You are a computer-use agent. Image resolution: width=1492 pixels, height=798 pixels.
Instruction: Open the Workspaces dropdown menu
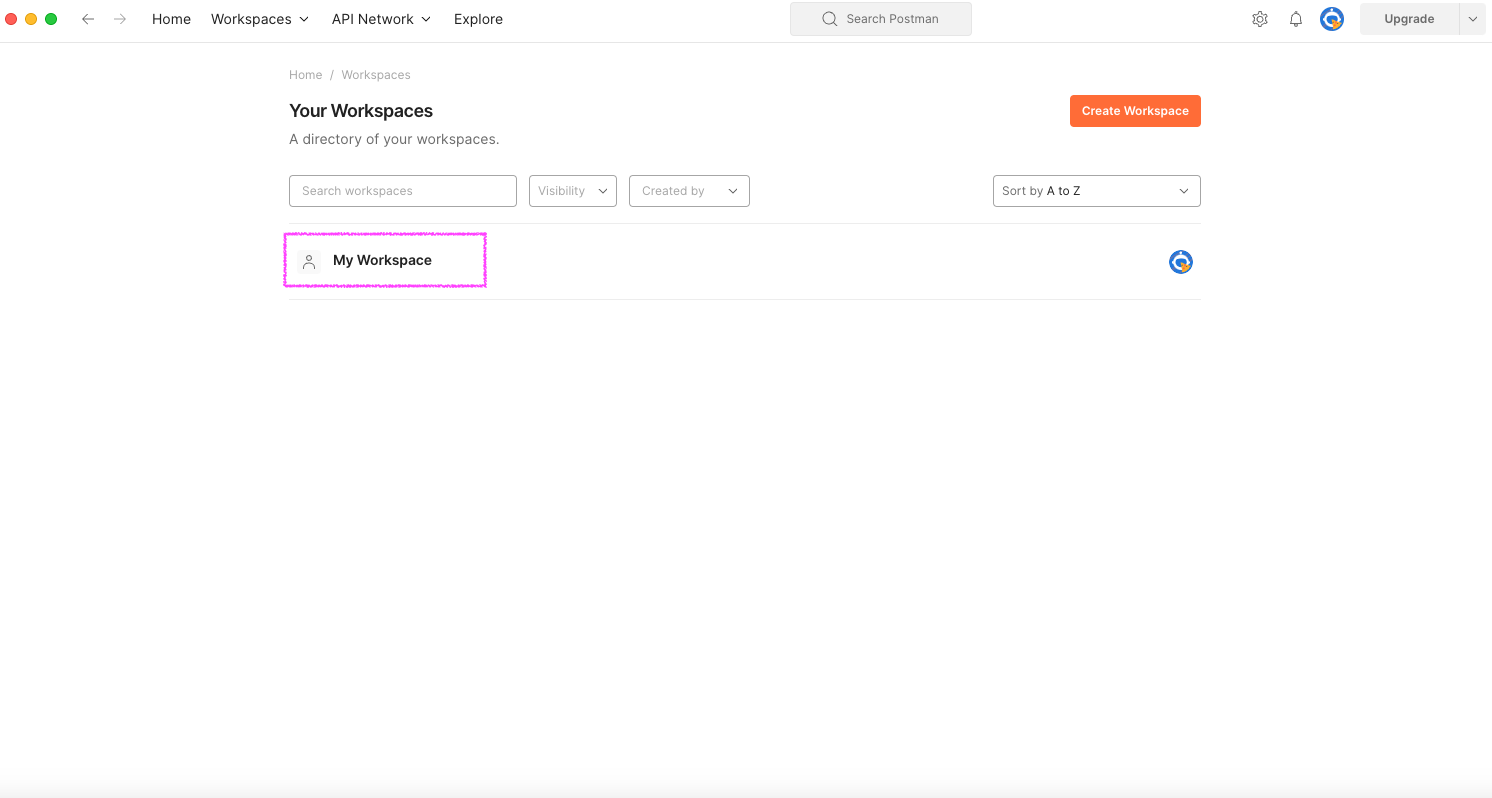pyautogui.click(x=260, y=19)
